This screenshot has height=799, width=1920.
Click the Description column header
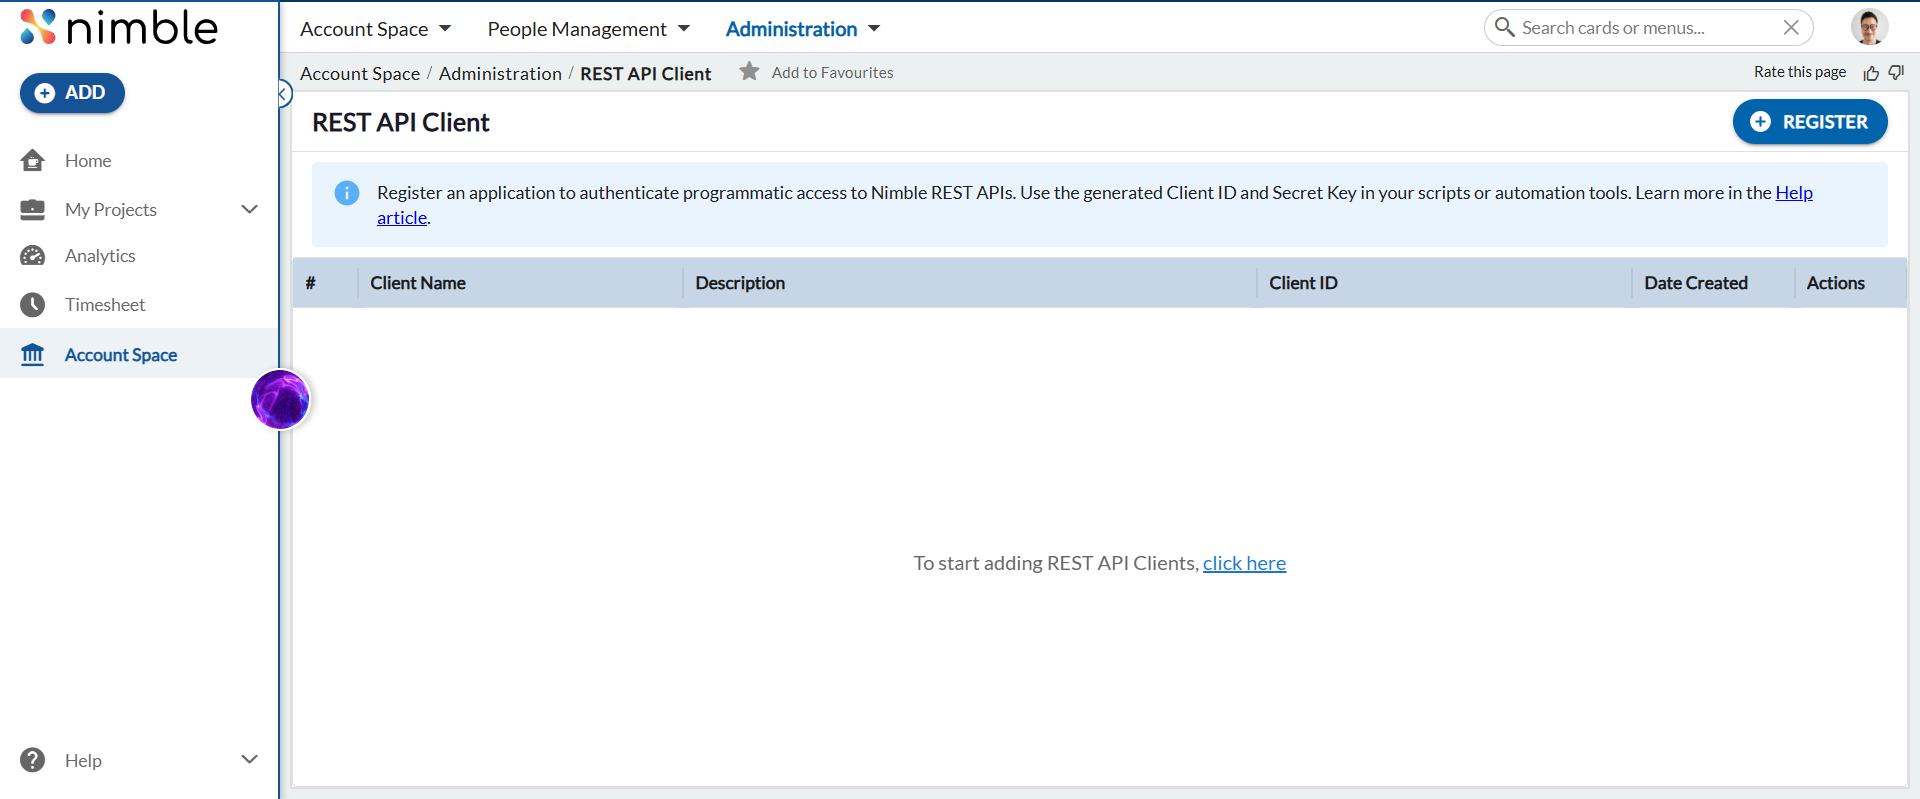[x=740, y=283]
